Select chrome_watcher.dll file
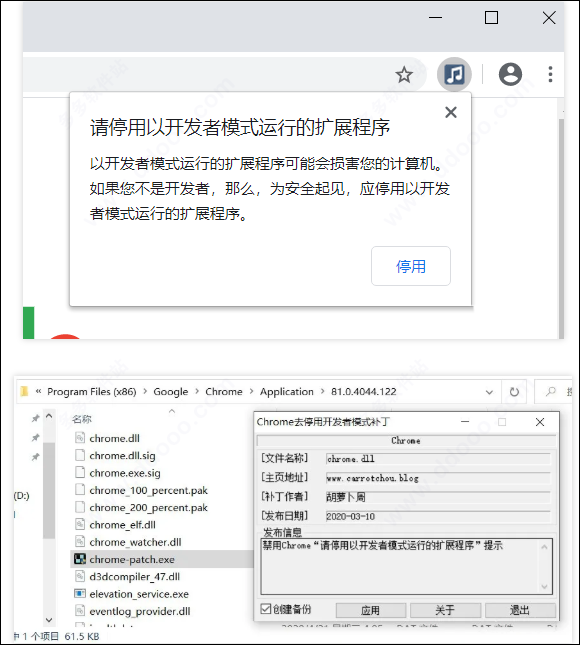Screen dimensions: 580x645 pos(135,542)
